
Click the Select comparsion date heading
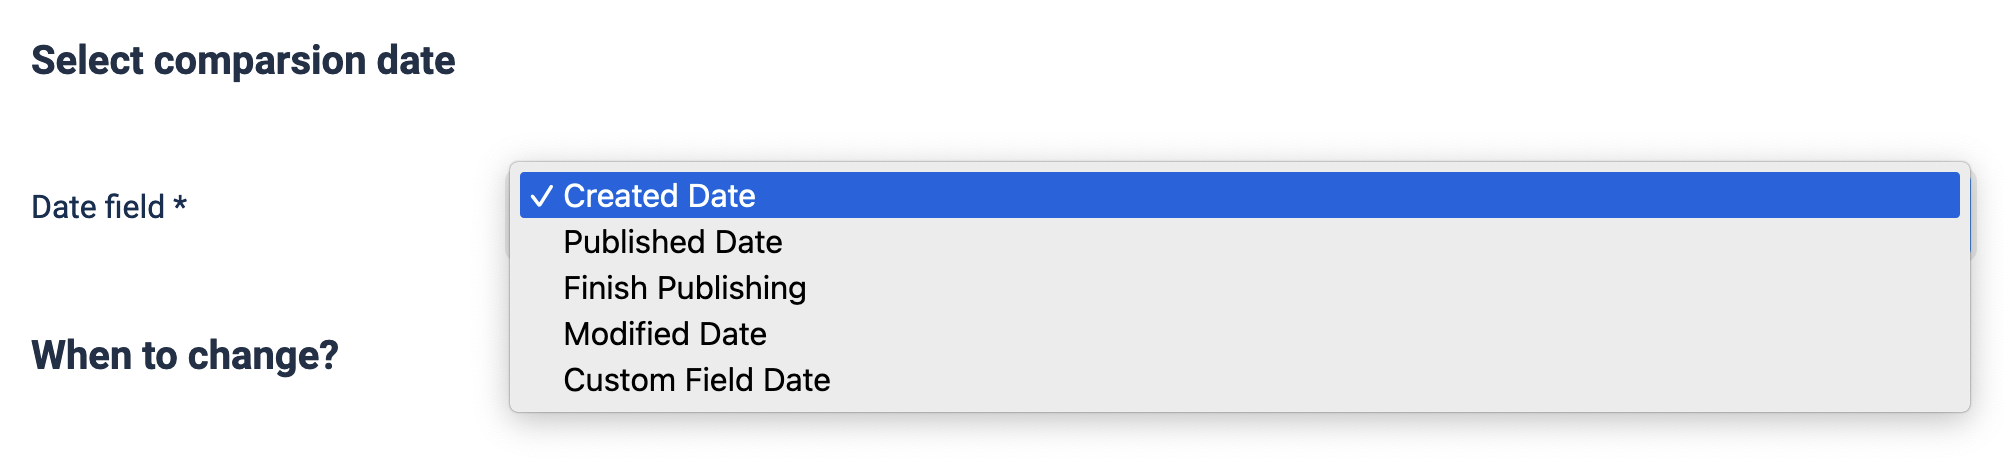pos(243,61)
